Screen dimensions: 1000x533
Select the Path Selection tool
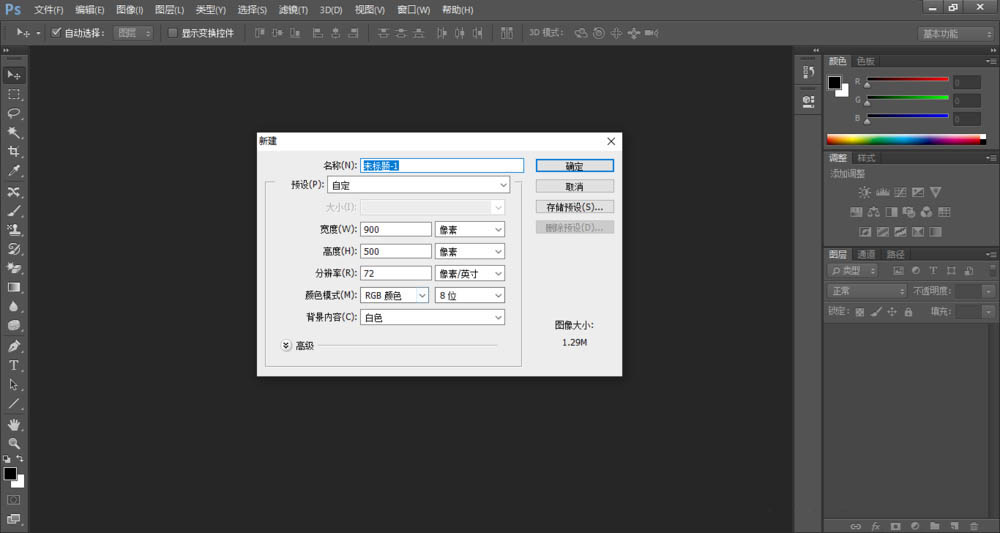14,384
